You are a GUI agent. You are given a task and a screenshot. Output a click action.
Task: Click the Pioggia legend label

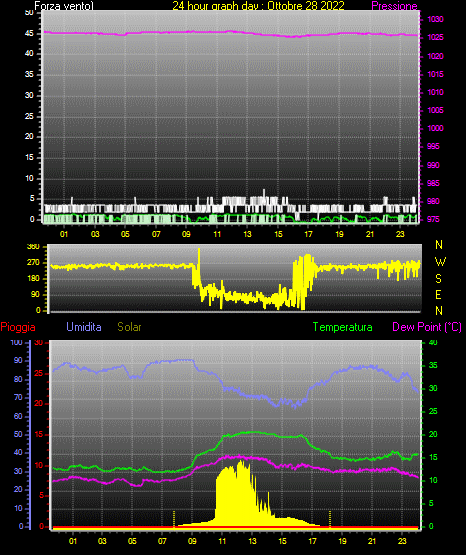(18, 327)
